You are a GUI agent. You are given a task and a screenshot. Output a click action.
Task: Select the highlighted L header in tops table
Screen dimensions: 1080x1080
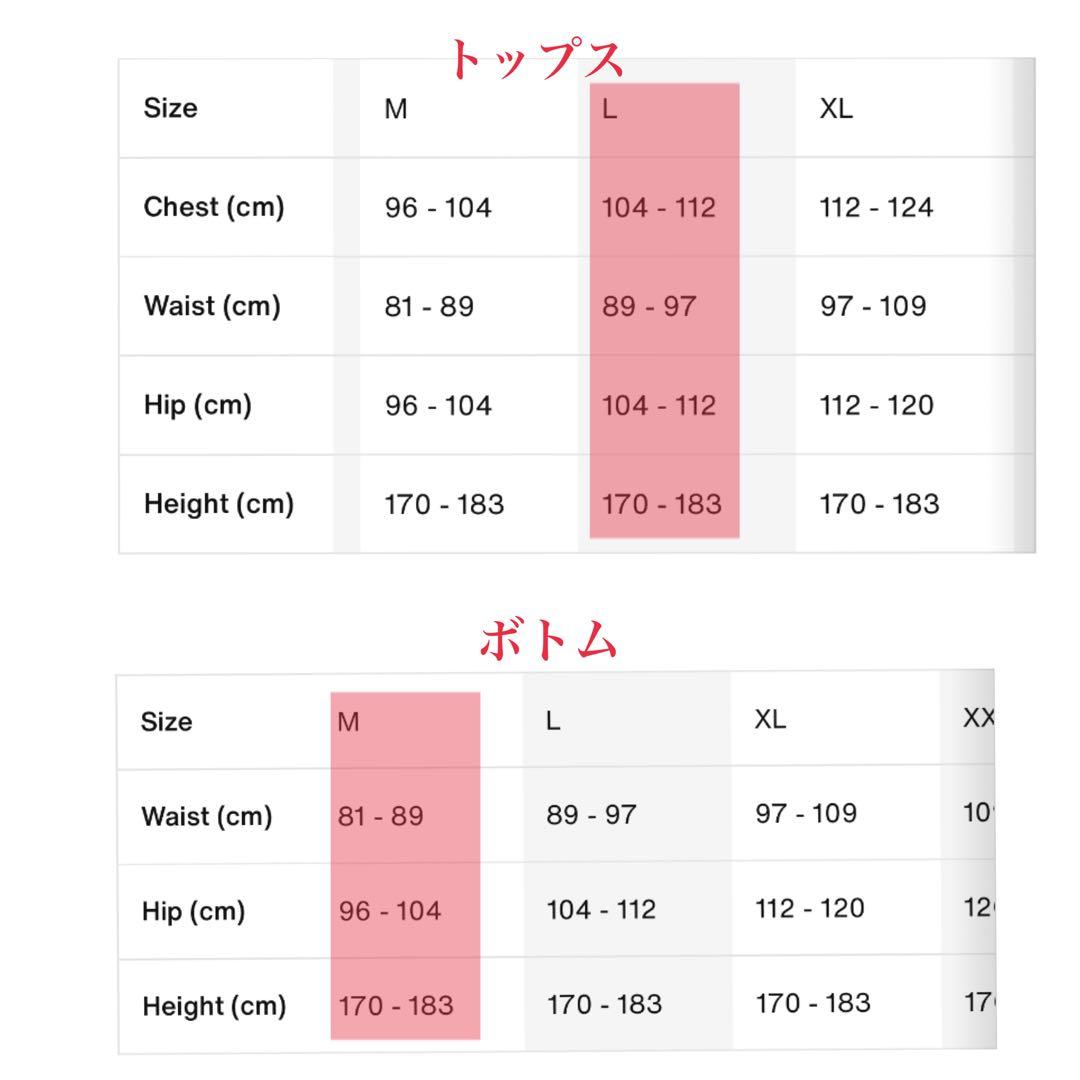coord(610,110)
